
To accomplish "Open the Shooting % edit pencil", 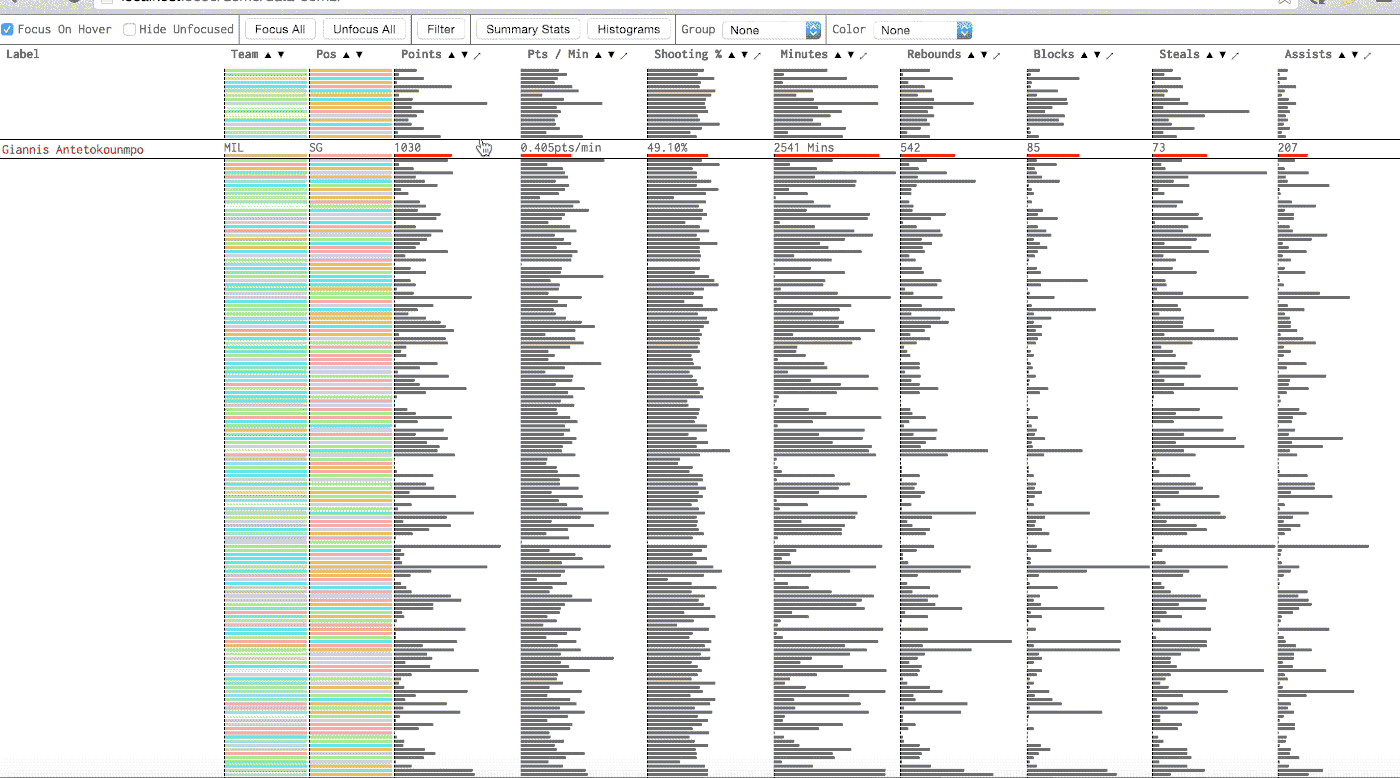I will pyautogui.click(x=758, y=54).
